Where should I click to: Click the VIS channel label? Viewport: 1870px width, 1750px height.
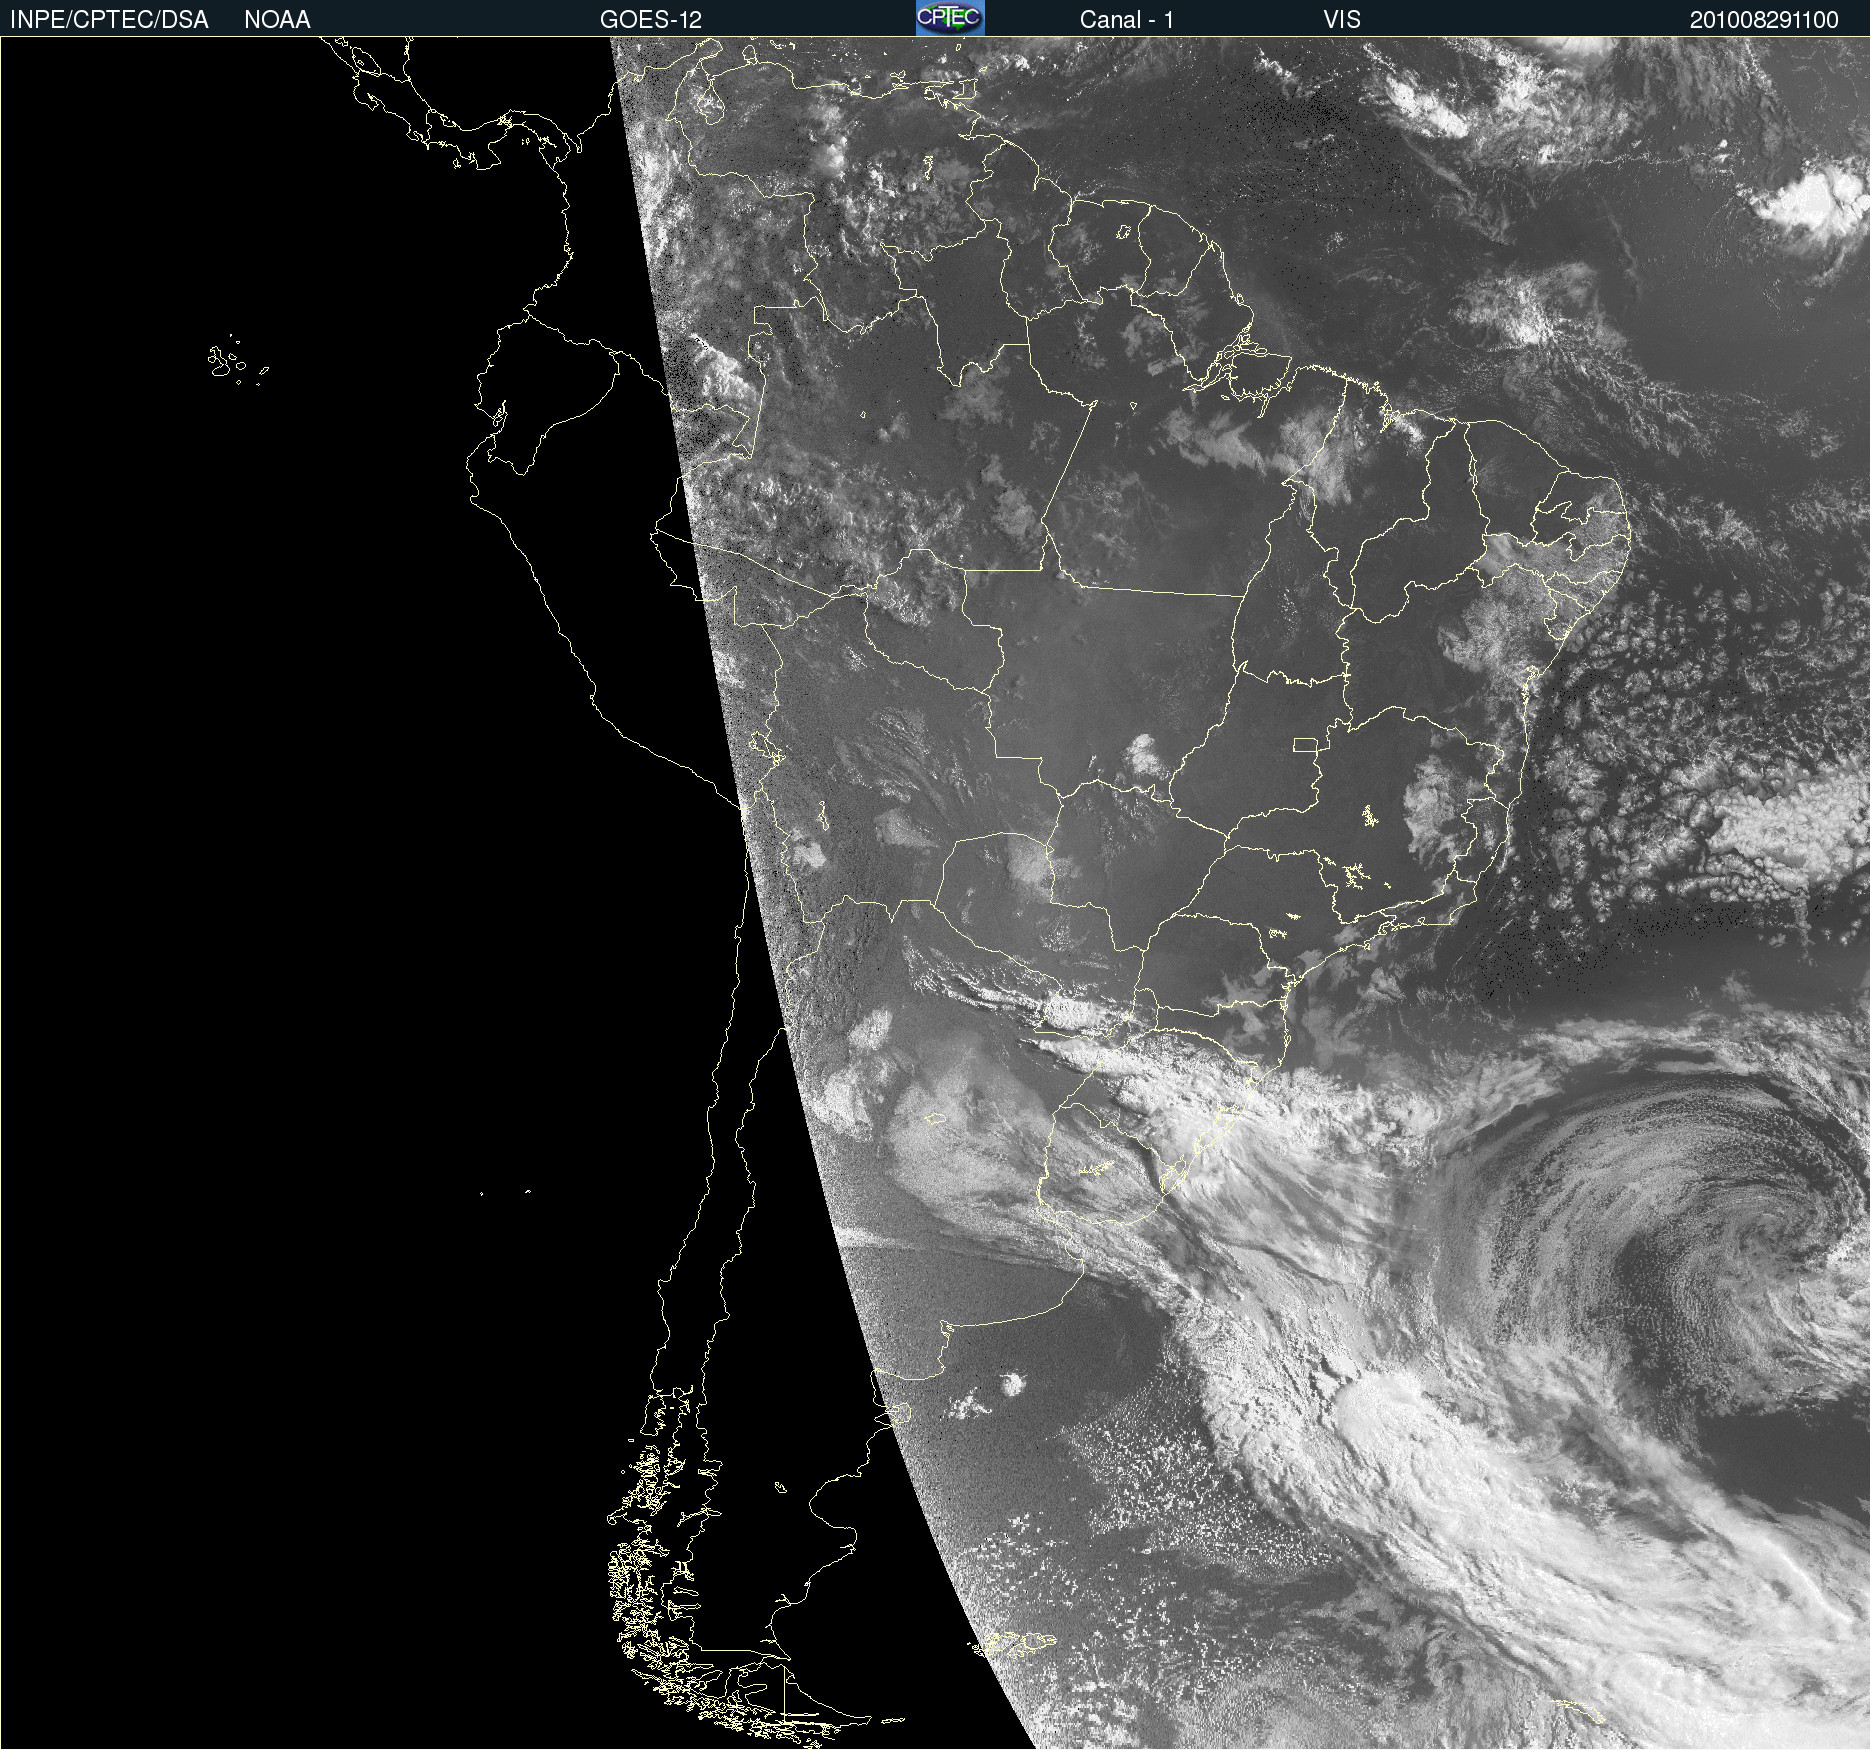1342,20
